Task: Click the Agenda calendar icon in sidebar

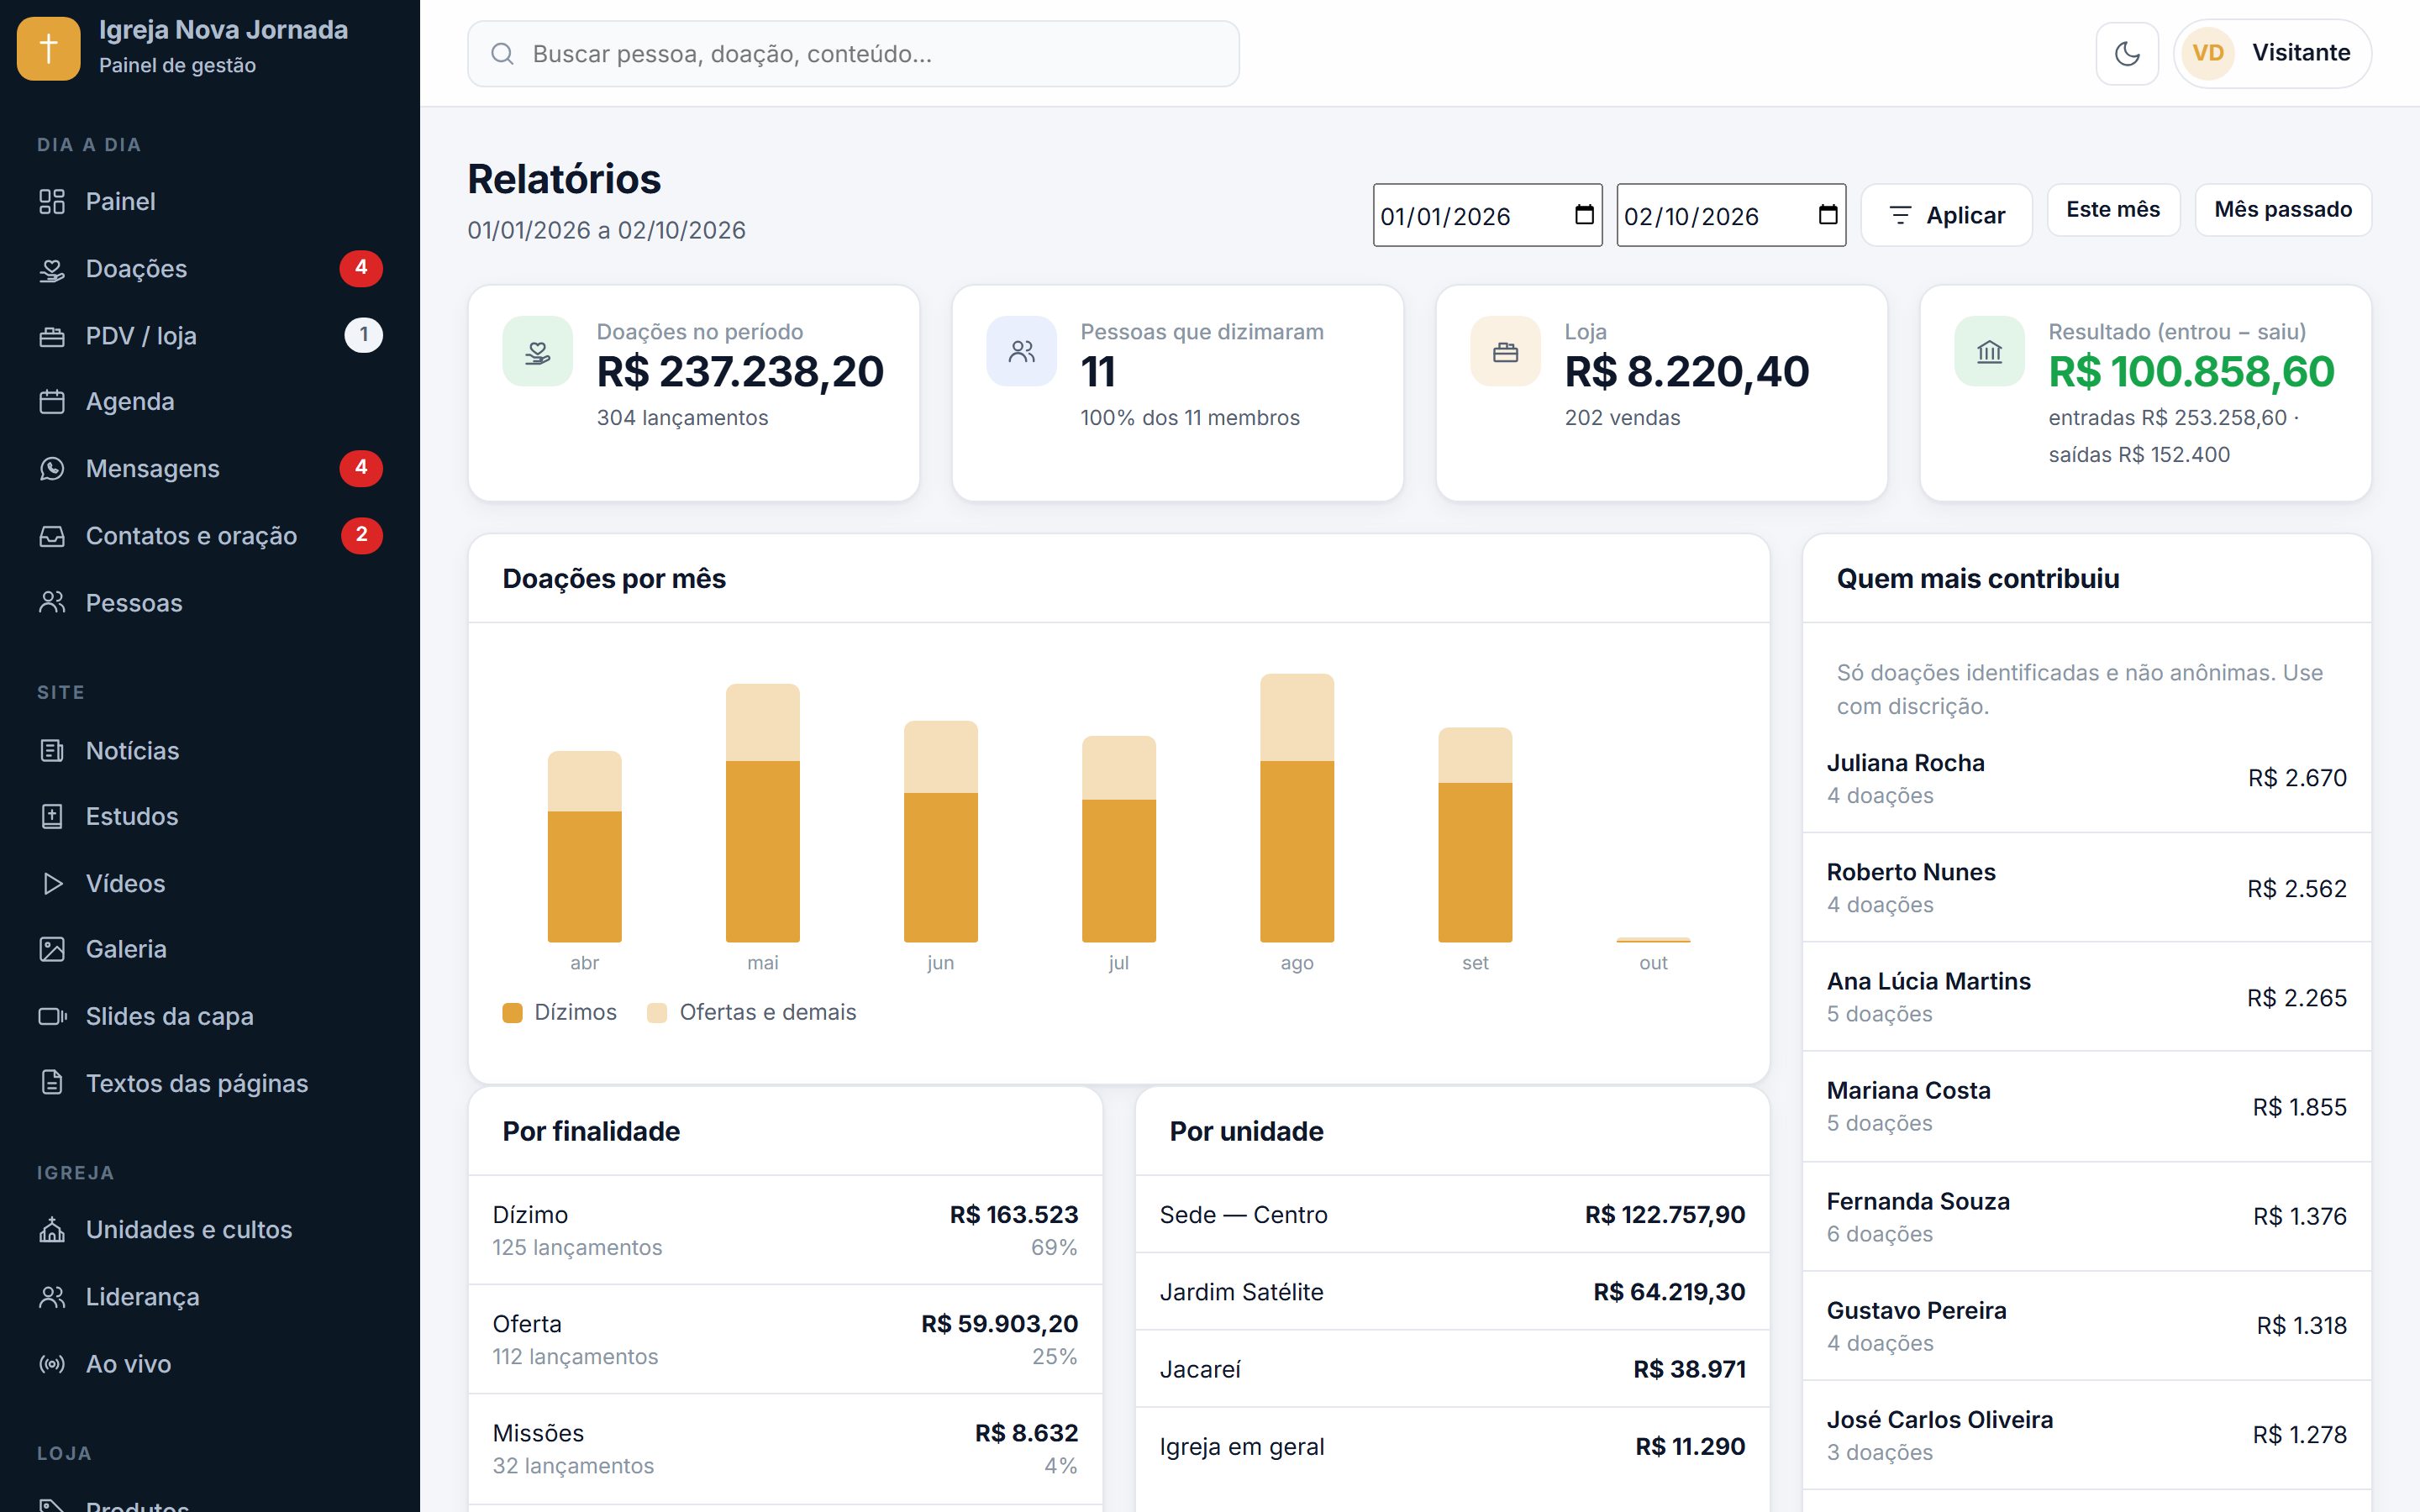Action: coord(52,402)
